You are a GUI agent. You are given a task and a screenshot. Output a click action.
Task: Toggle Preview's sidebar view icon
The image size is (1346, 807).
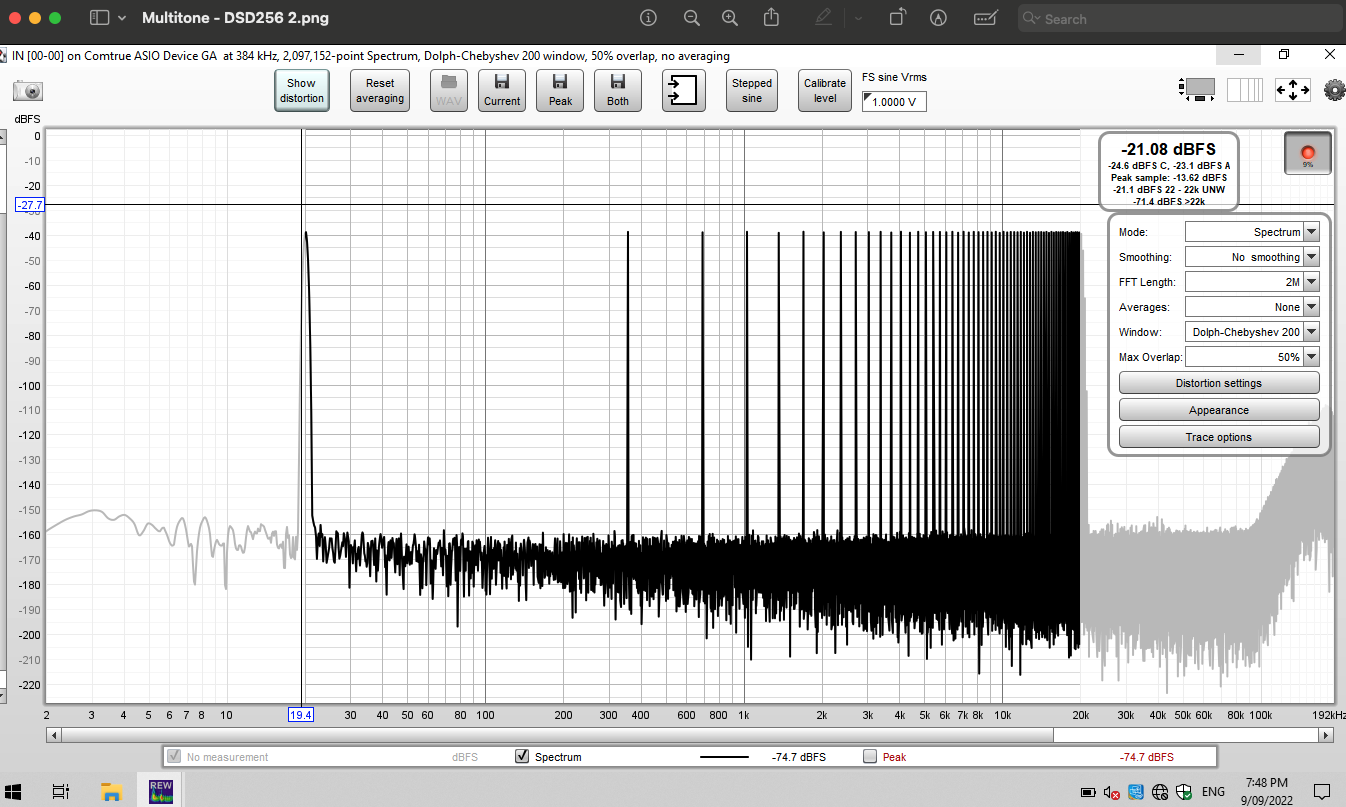(x=99, y=18)
